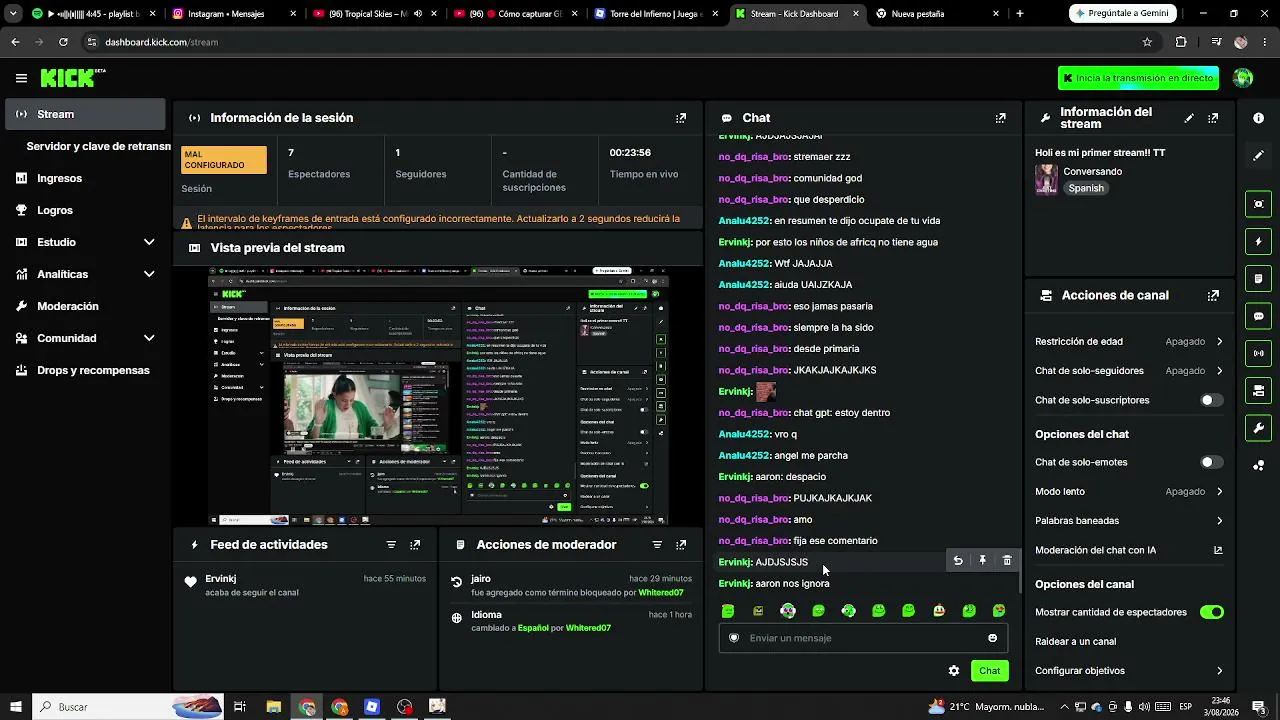Open Chat de solo-seguidores options

pyautogui.click(x=1129, y=371)
